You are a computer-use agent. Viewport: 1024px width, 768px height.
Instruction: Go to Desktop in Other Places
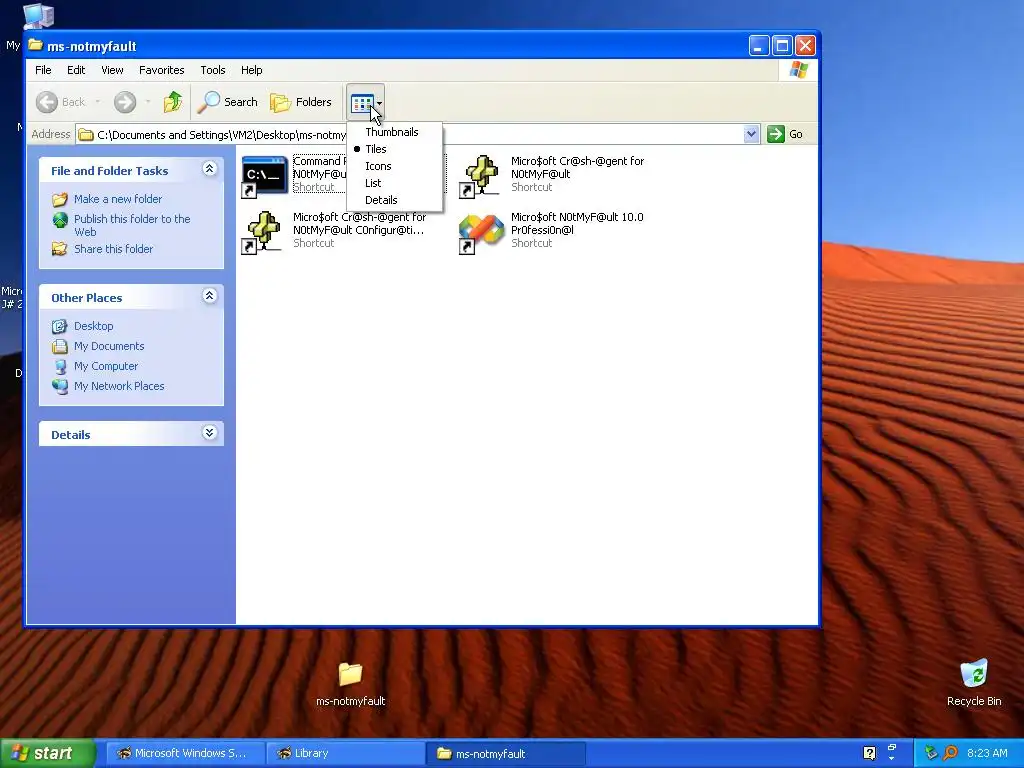(x=93, y=326)
